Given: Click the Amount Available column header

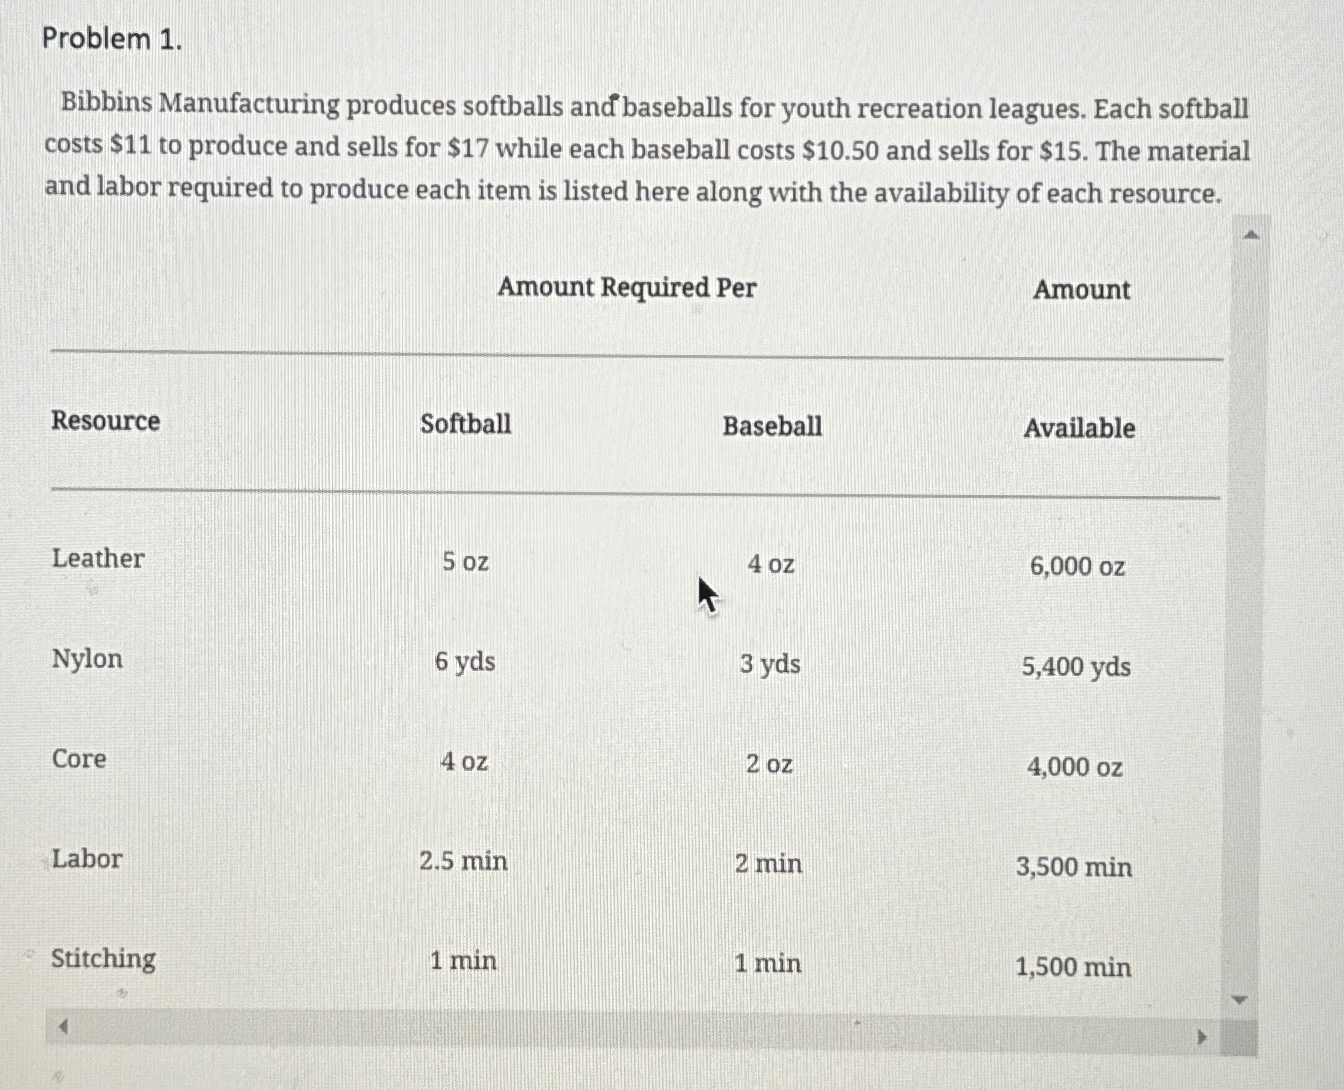Looking at the screenshot, I should point(1080,428).
